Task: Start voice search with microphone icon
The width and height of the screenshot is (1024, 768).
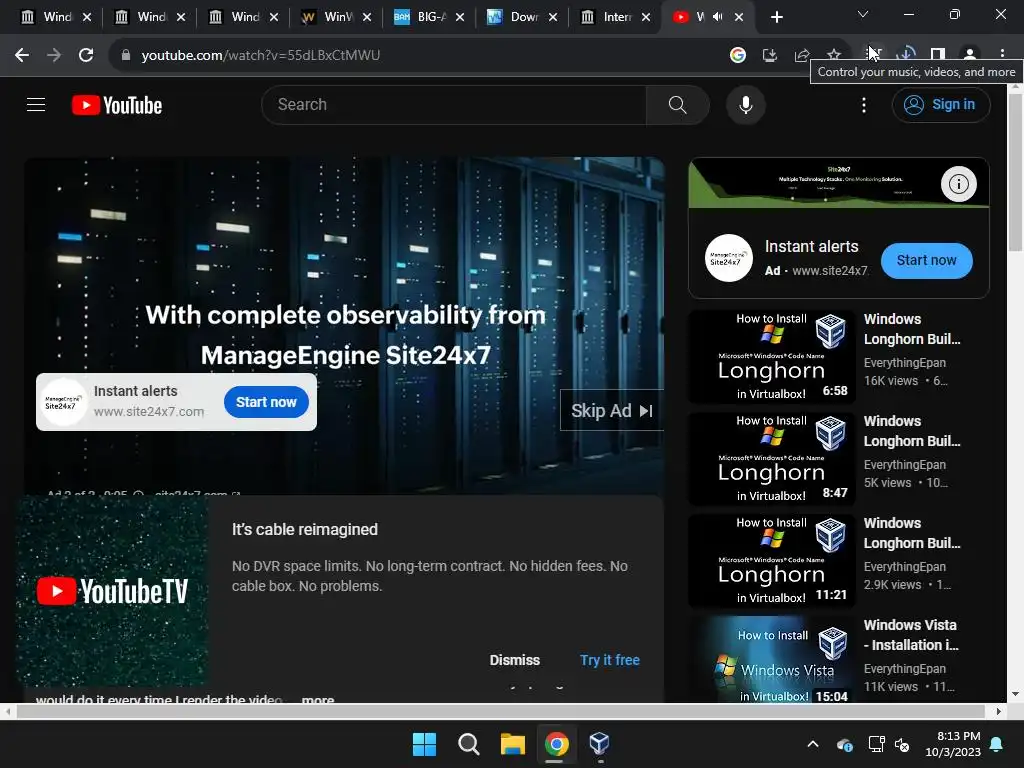Action: pos(745,104)
